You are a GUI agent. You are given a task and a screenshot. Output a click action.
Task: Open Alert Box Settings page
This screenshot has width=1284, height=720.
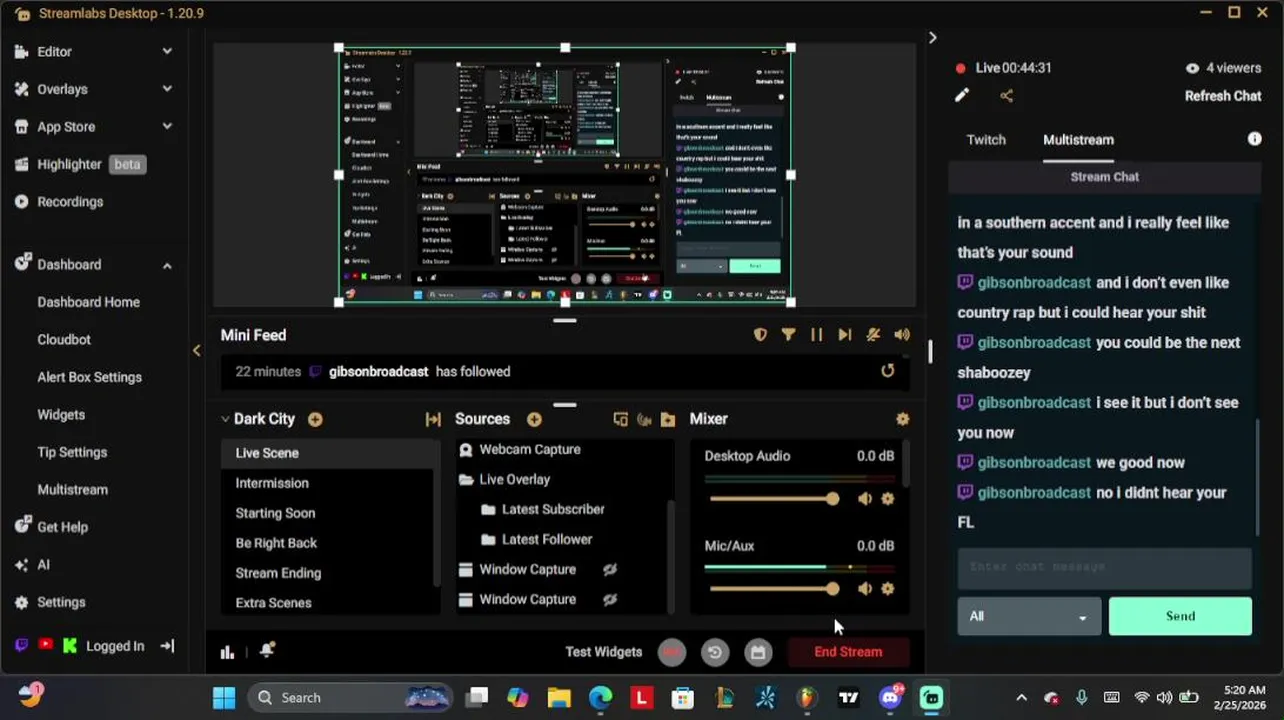[x=89, y=378]
